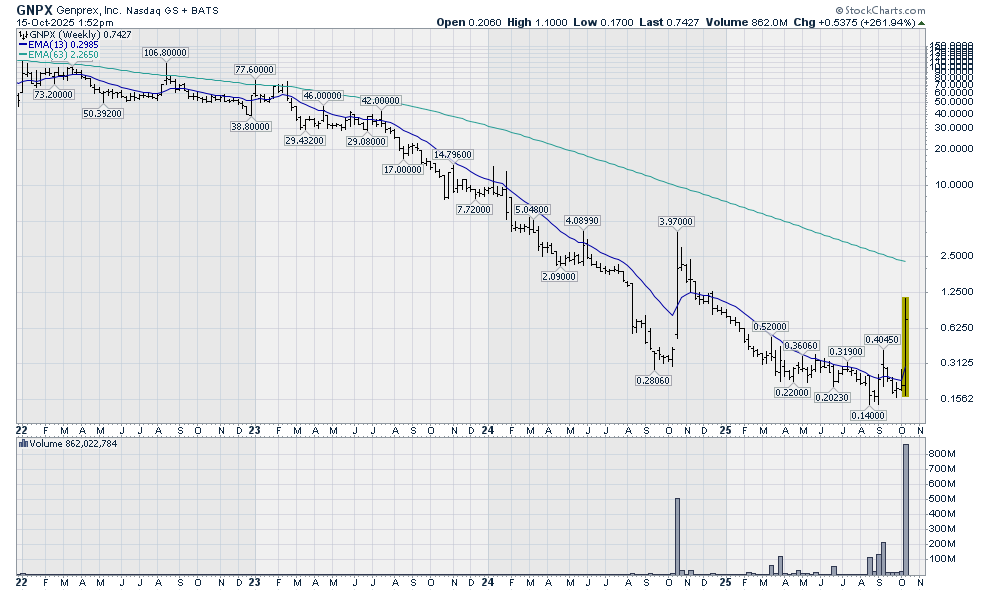Click the yellow highlighted final price bar

[905, 345]
